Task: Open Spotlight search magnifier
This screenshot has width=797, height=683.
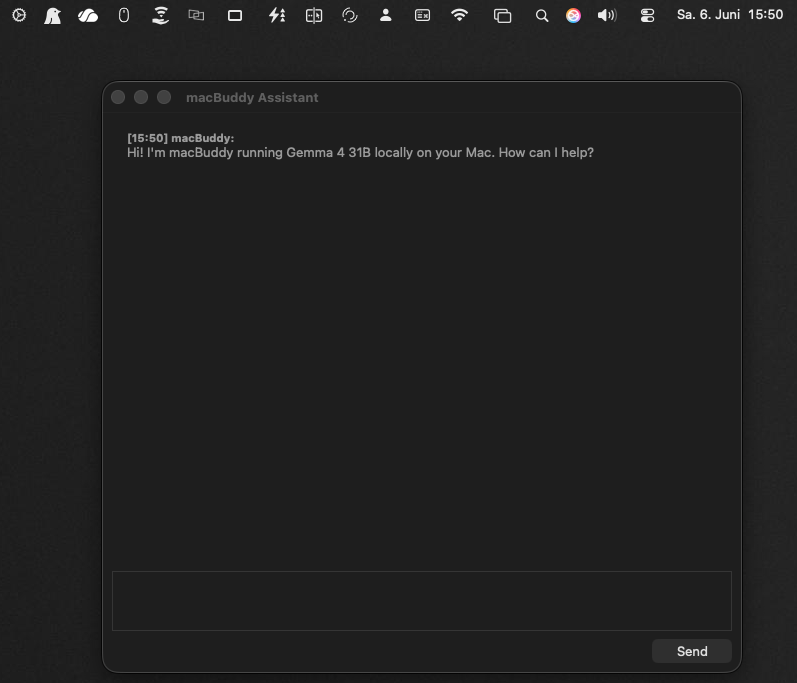Action: coord(542,16)
